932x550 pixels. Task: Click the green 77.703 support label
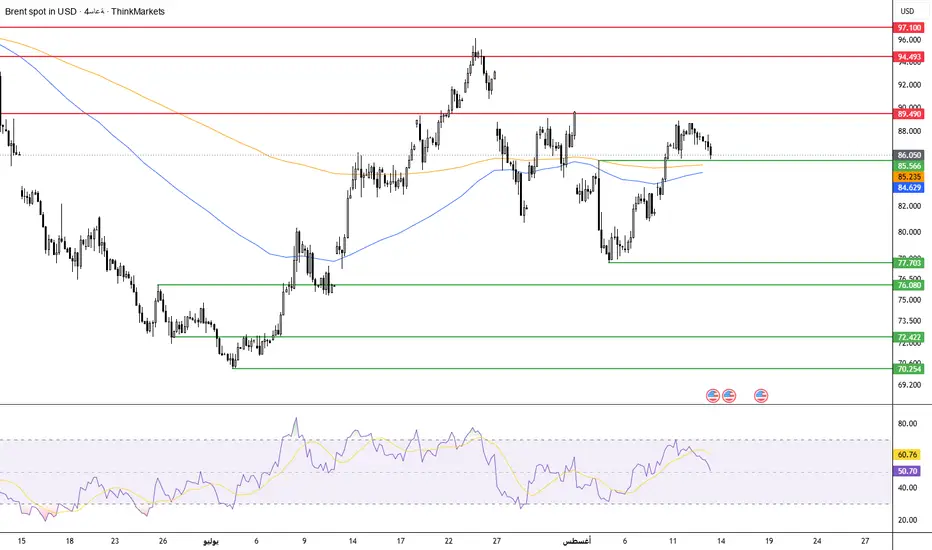[x=909, y=263]
